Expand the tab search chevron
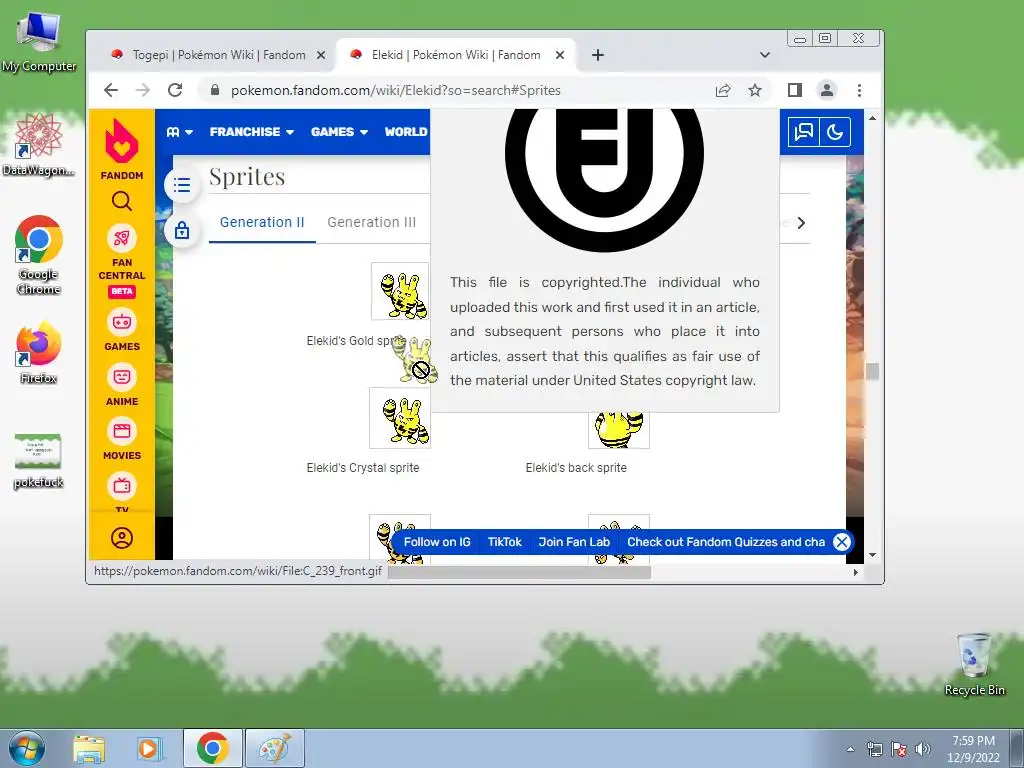This screenshot has height=768, width=1024. pyautogui.click(x=765, y=56)
